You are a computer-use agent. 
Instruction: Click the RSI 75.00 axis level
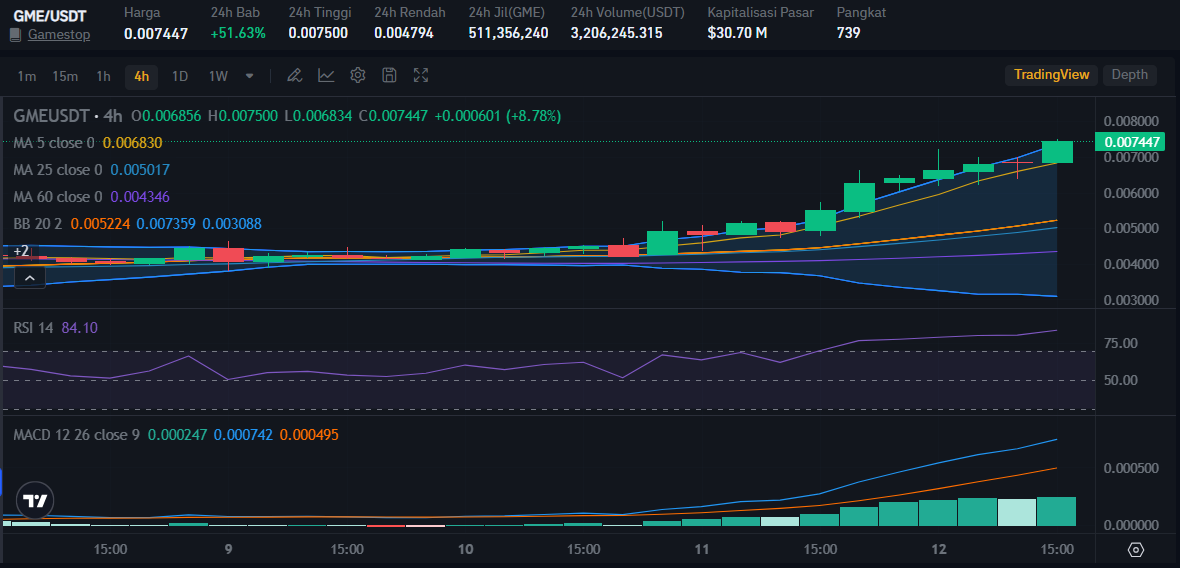[x=1121, y=344]
